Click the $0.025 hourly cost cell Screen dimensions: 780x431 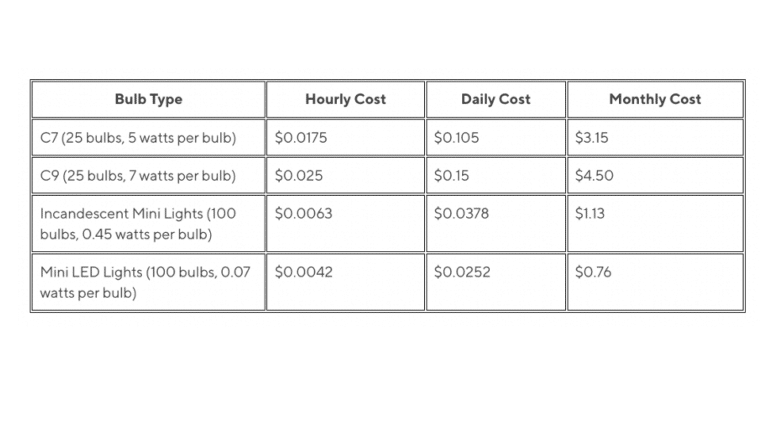tap(297, 175)
